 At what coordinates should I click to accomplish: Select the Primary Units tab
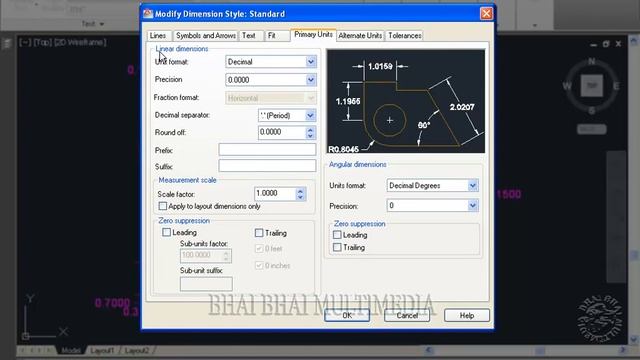pos(313,35)
